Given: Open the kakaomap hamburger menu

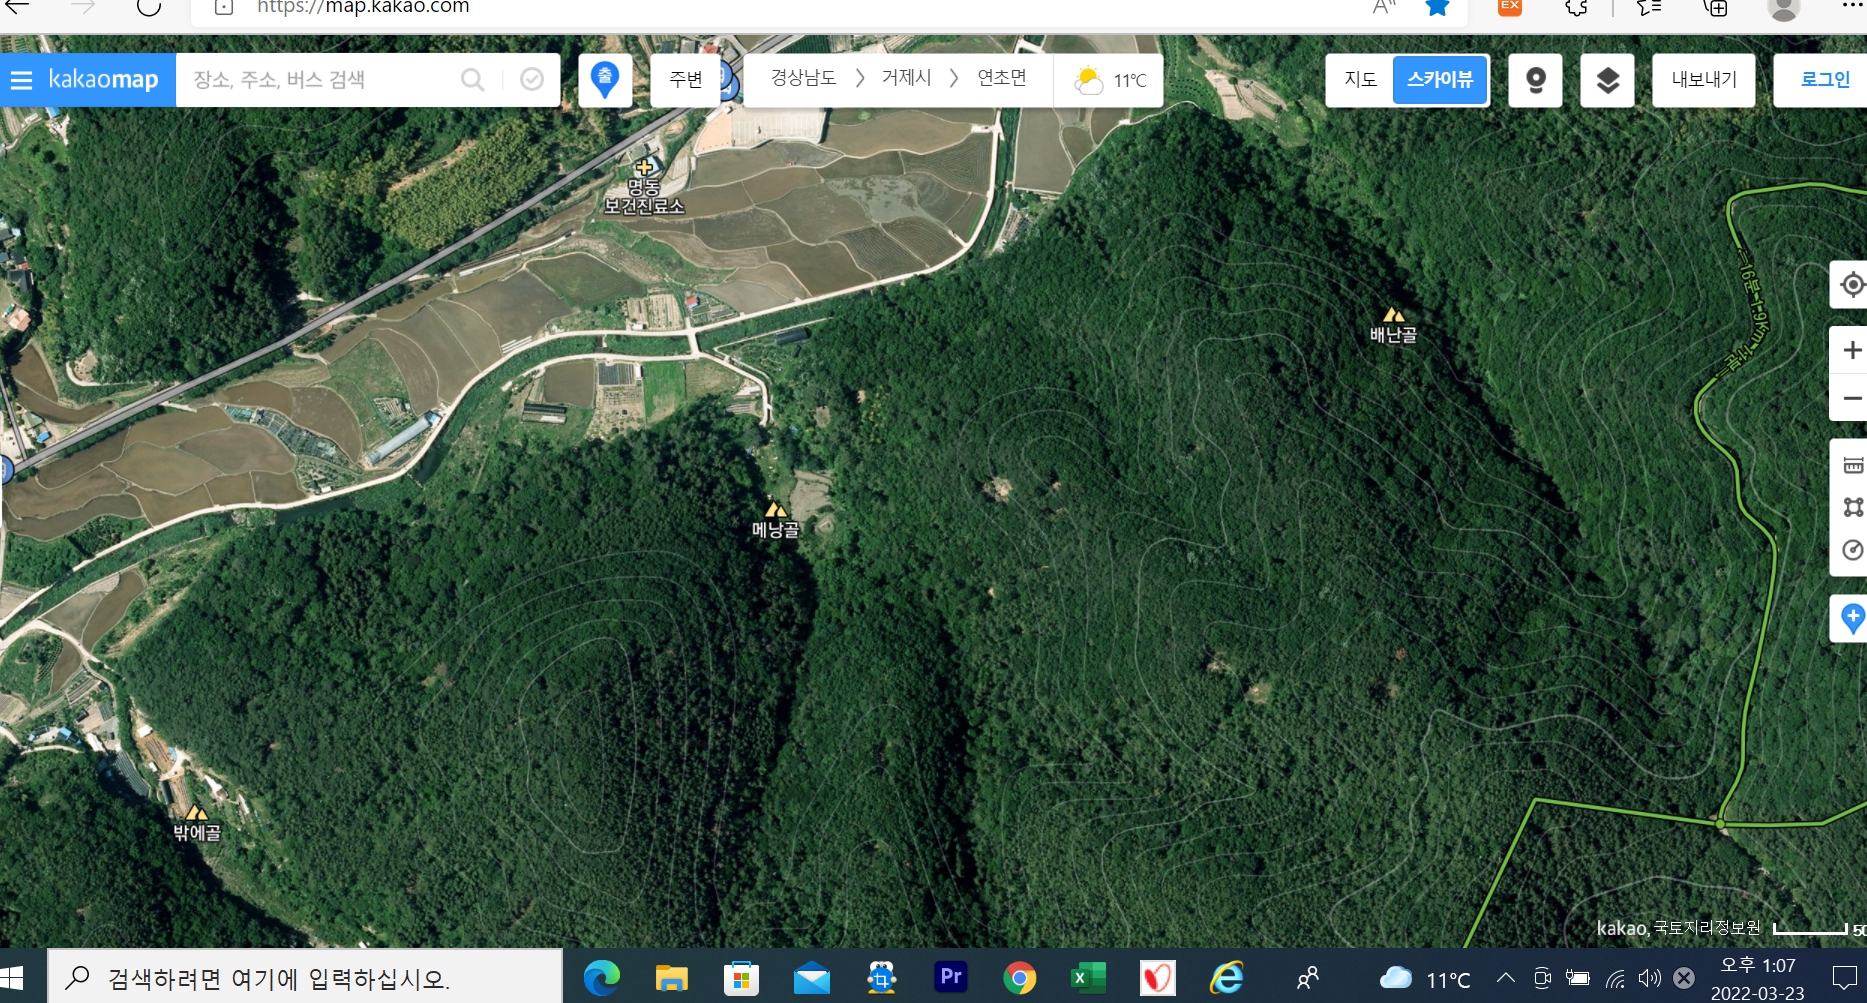Looking at the screenshot, I should [22, 80].
